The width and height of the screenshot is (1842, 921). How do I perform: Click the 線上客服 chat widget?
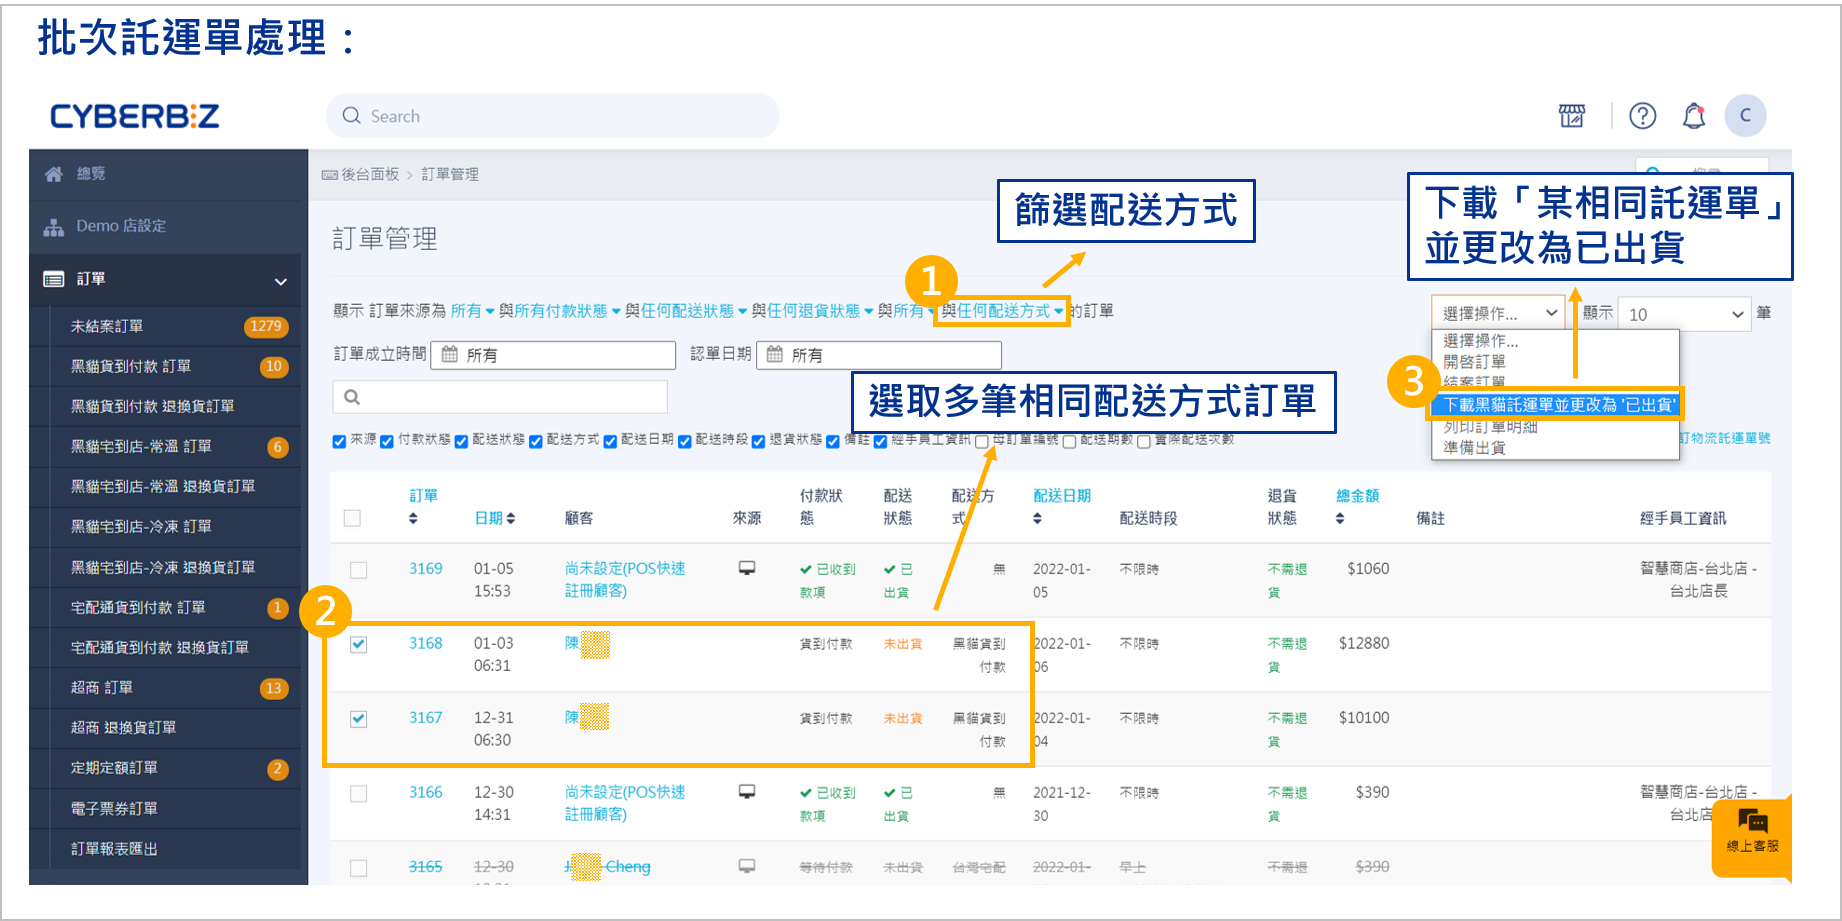coord(1752,832)
